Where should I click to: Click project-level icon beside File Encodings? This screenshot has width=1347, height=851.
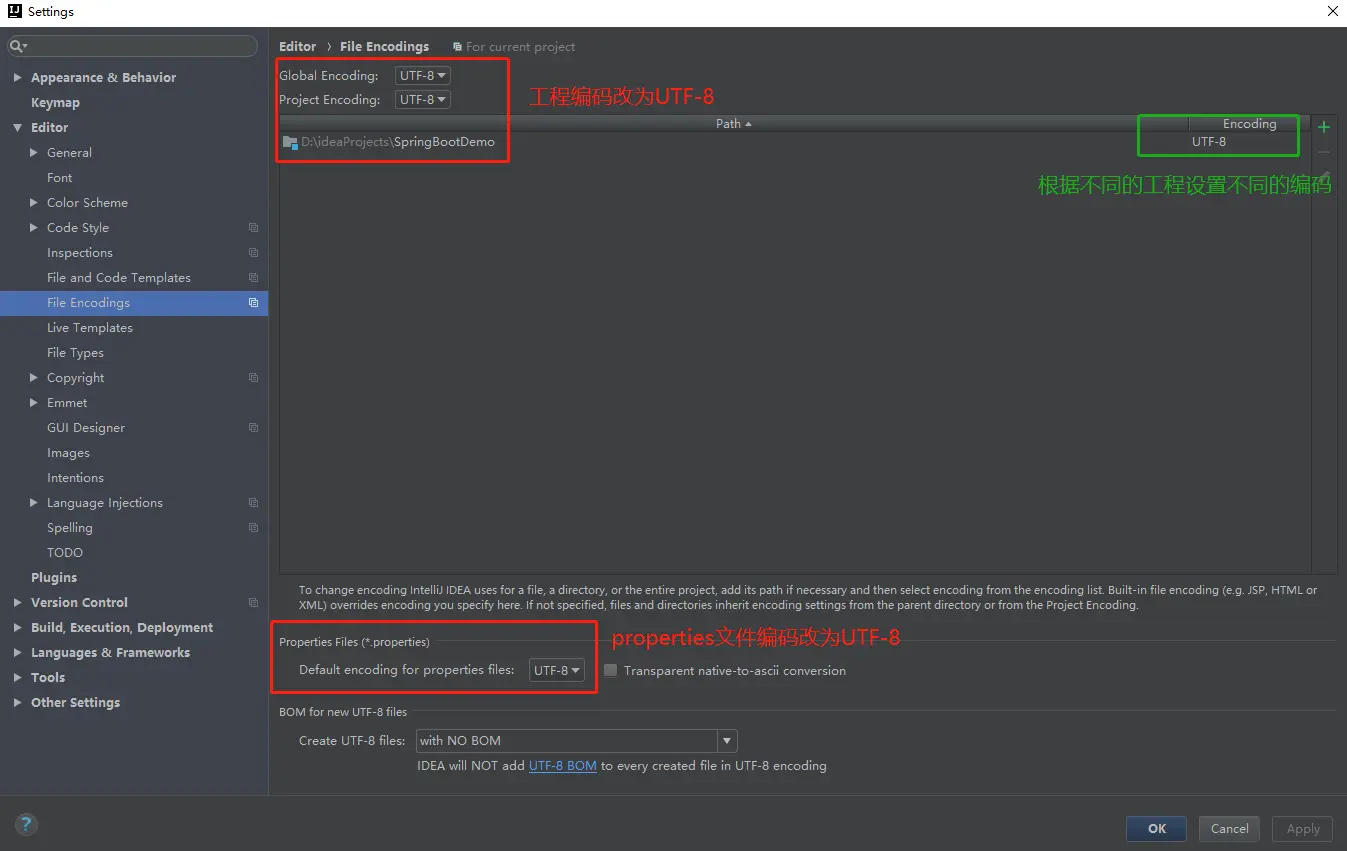(253, 303)
